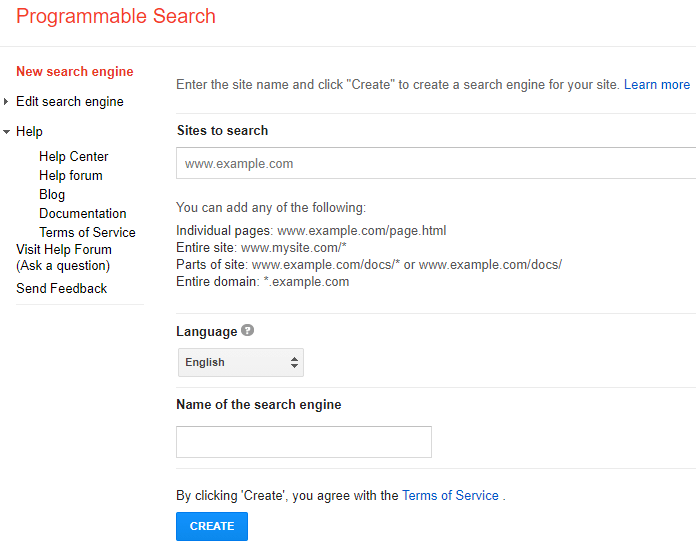The image size is (696, 544).
Task: Open Terms of Service in sidebar
Action: (x=87, y=232)
